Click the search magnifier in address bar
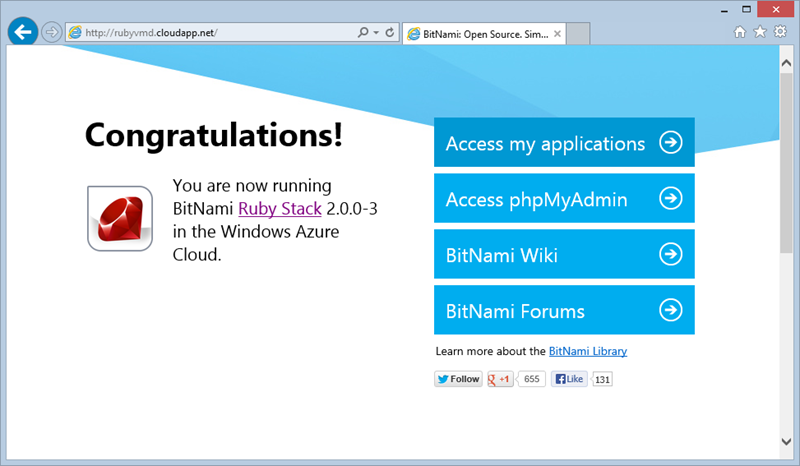The image size is (800, 466). click(x=363, y=33)
